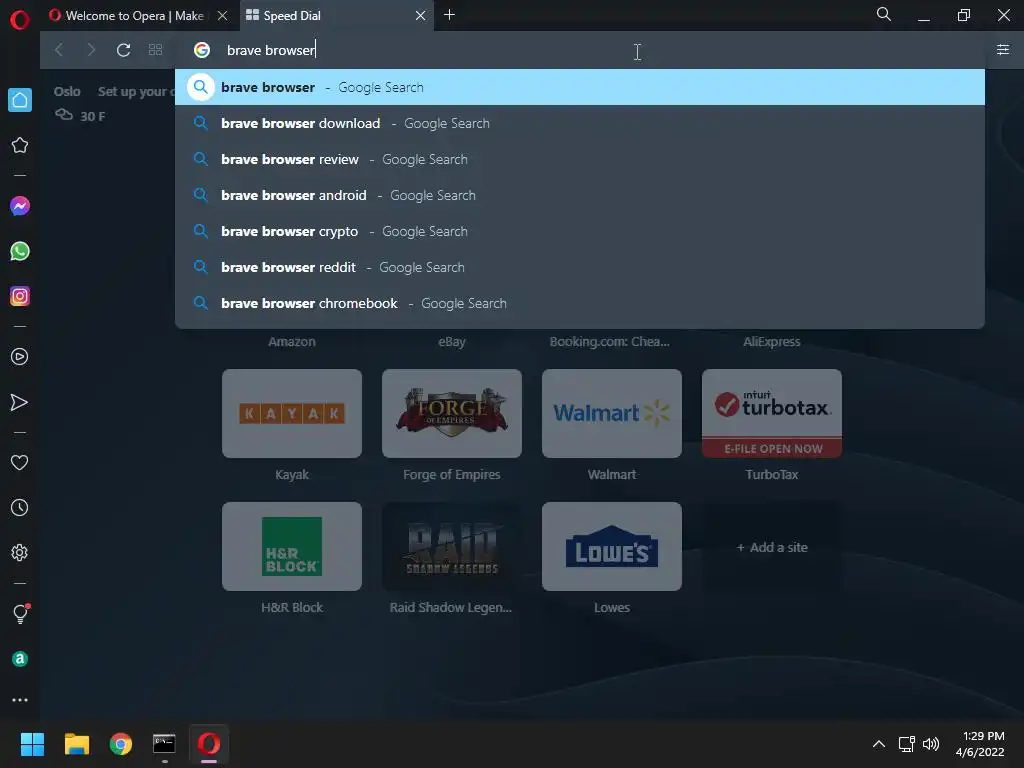Open the taskbar clock and date
This screenshot has width=1024, height=768.
pos(980,744)
